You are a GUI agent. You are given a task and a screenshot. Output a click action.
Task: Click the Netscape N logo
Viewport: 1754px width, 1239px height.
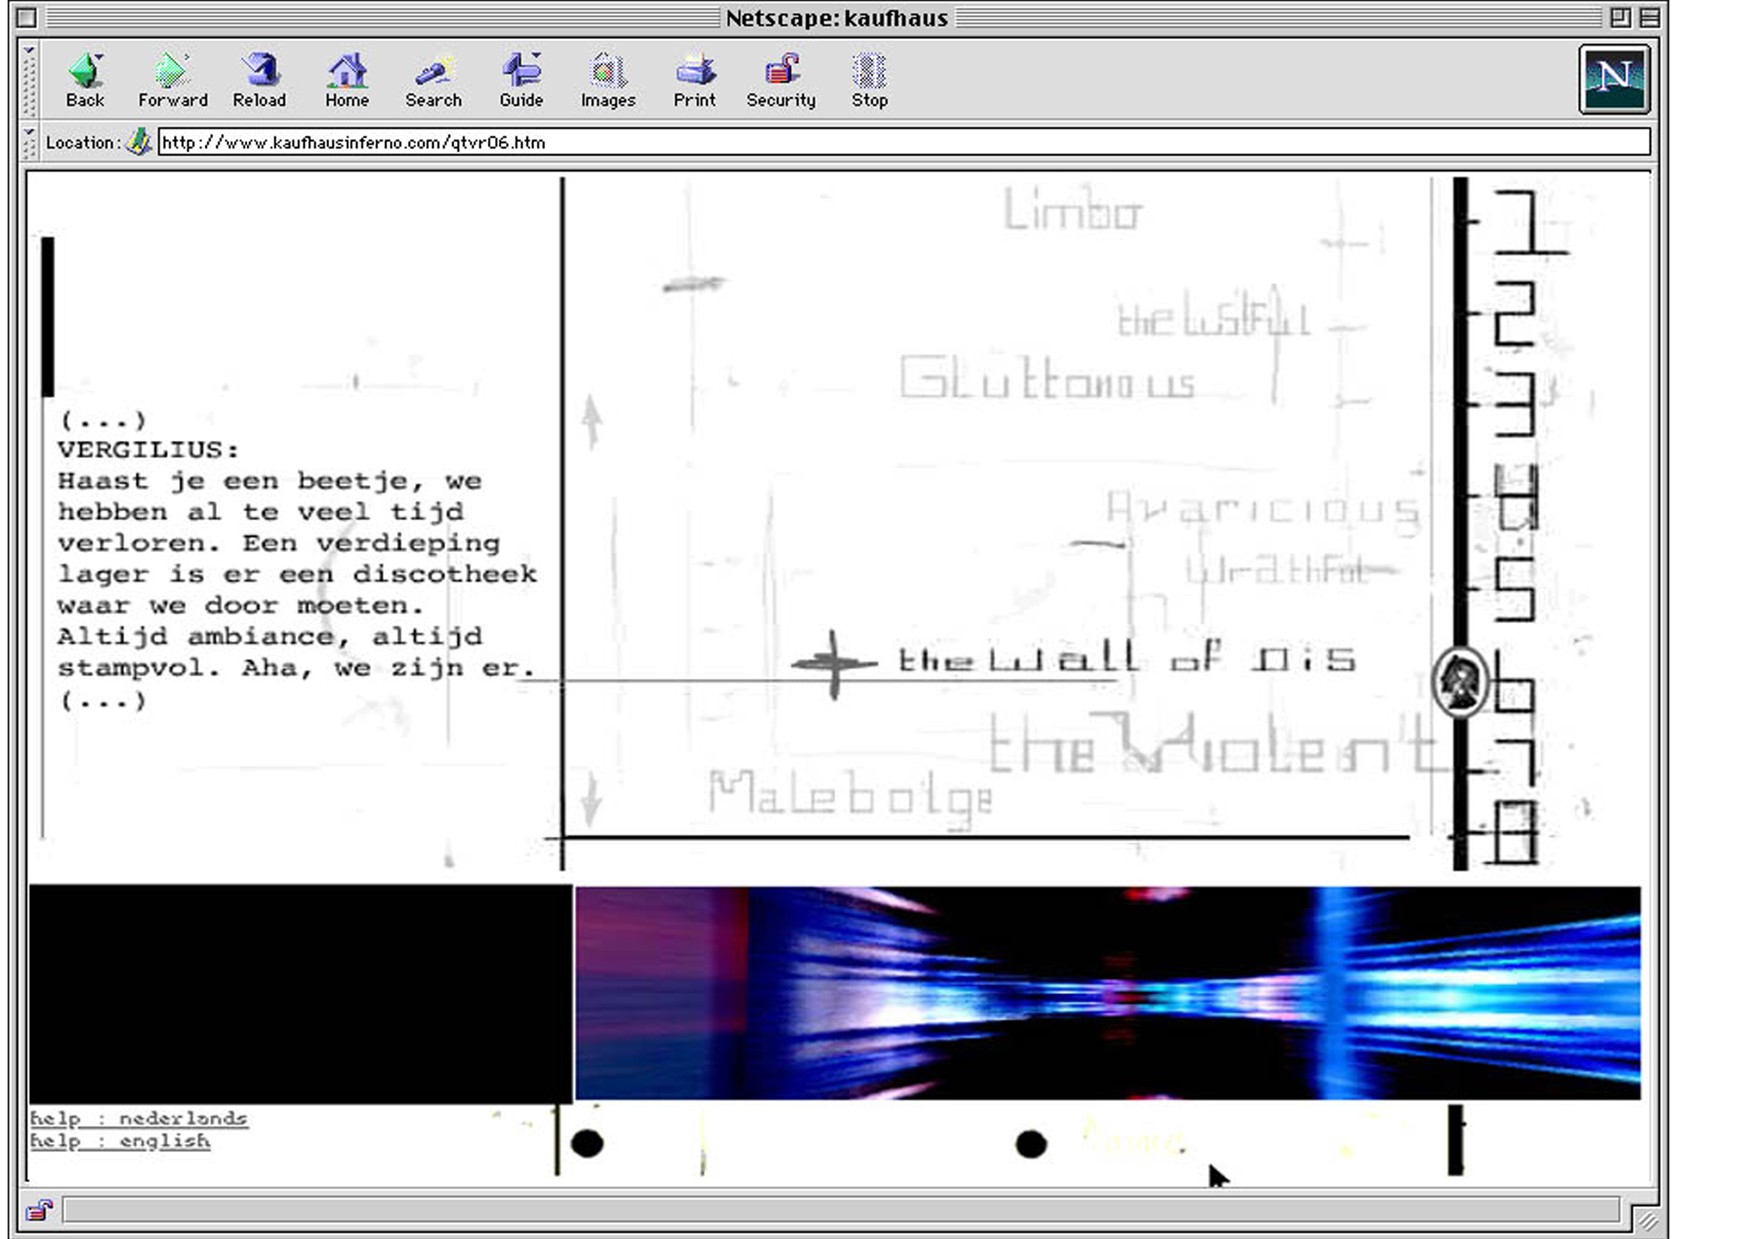(1614, 79)
